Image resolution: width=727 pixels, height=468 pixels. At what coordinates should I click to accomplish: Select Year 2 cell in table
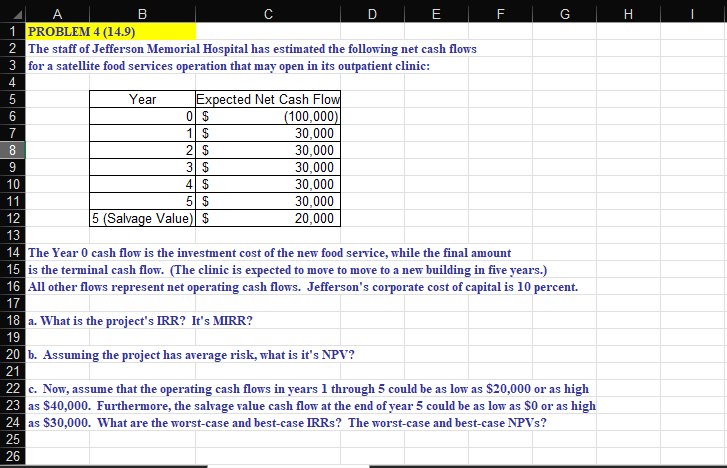coord(142,150)
